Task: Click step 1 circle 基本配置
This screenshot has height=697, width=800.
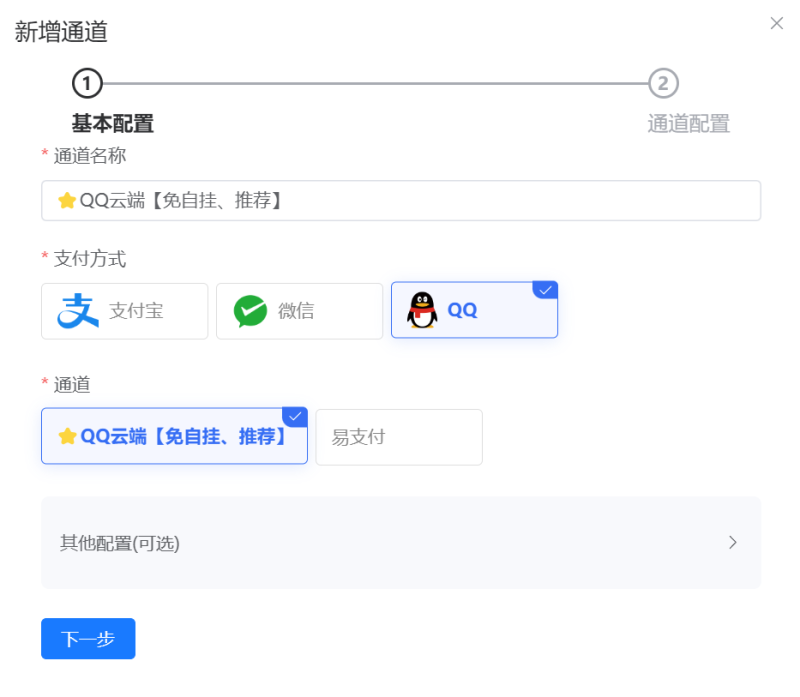Action: tap(87, 83)
